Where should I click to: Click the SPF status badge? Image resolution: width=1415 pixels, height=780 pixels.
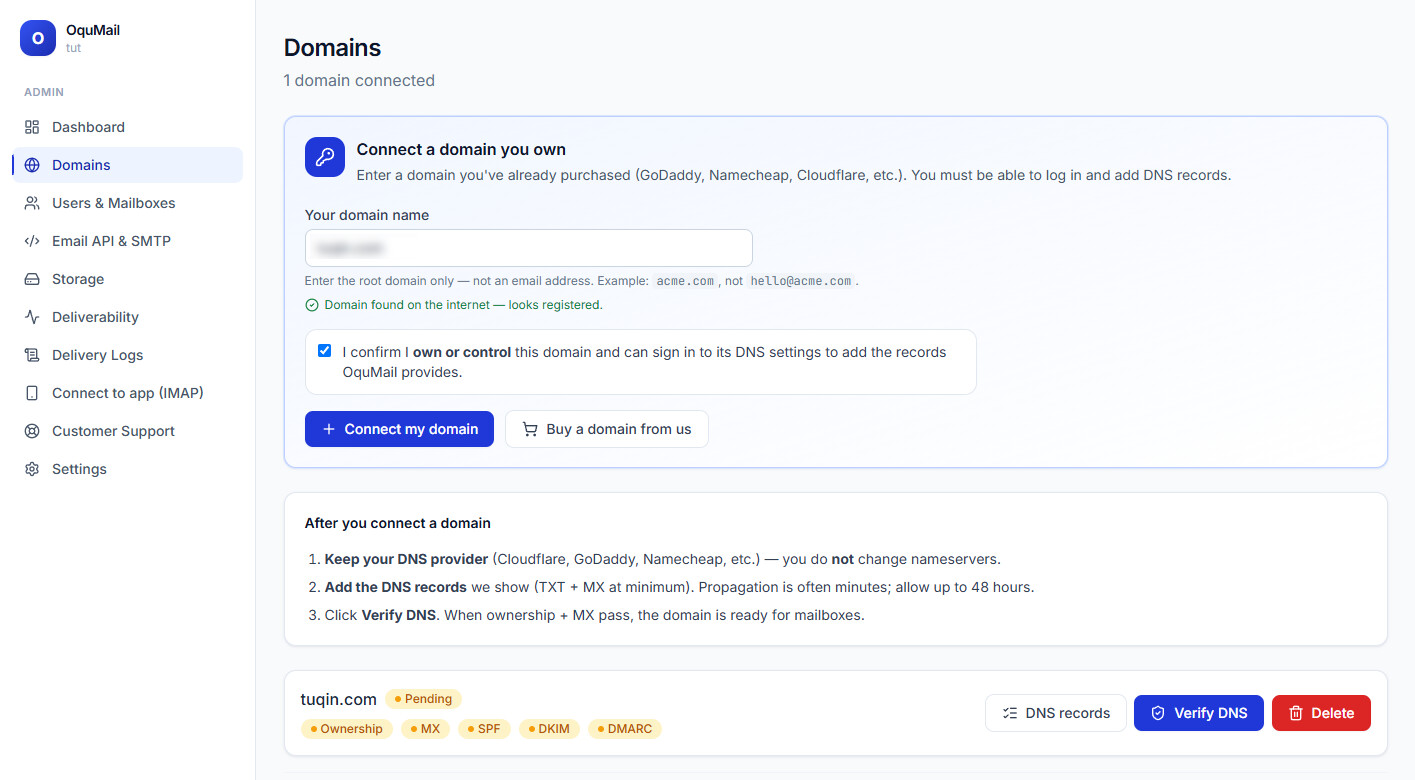(x=485, y=729)
